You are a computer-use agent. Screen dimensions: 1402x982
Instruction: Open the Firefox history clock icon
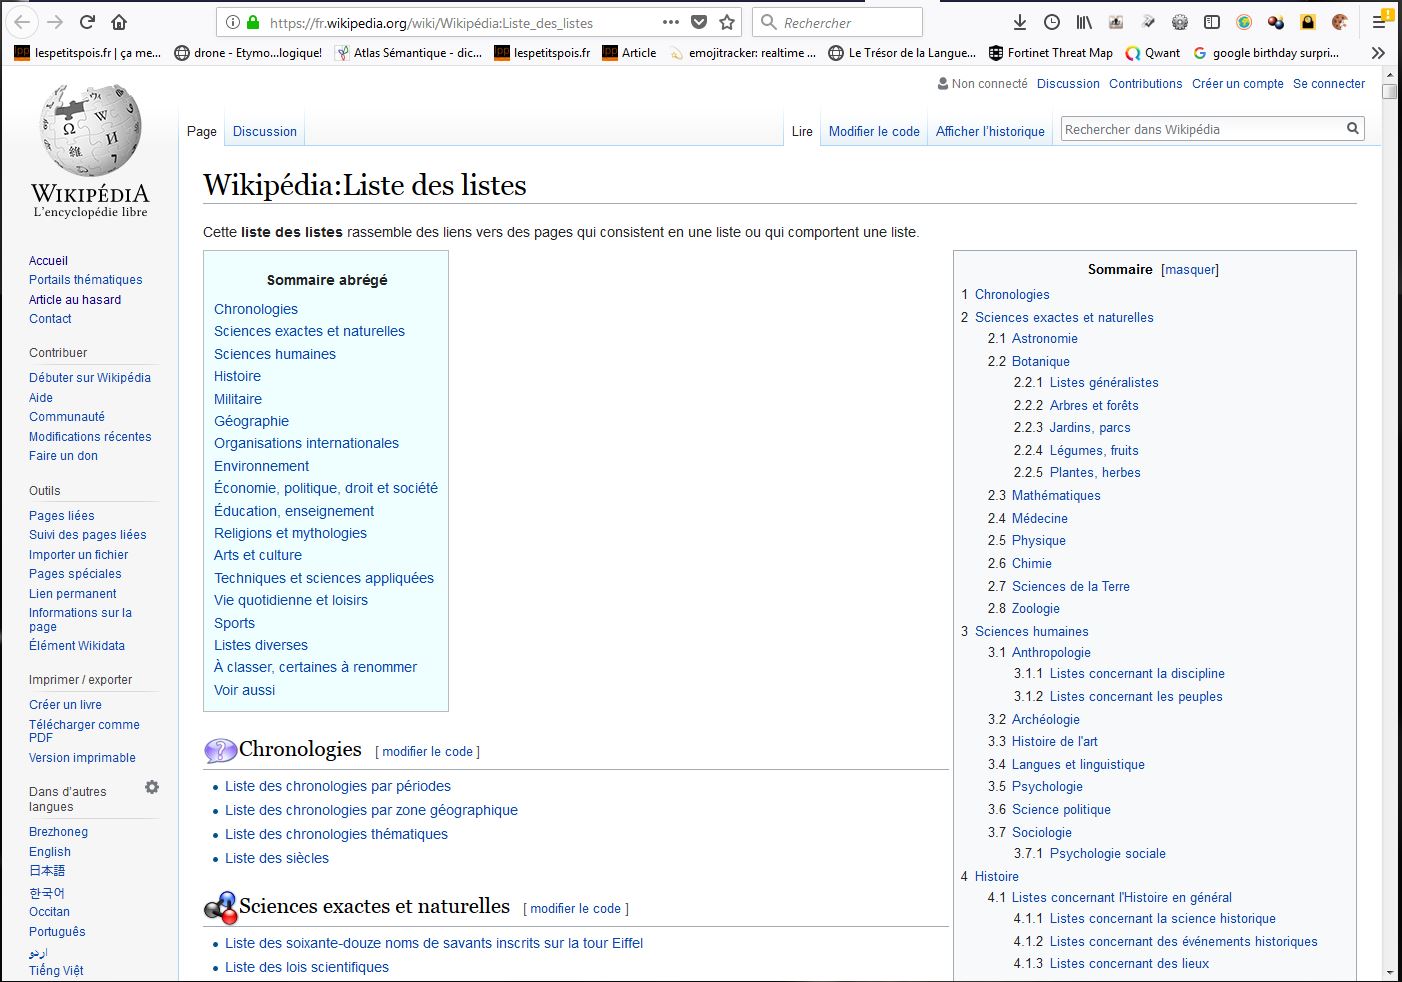click(1052, 22)
